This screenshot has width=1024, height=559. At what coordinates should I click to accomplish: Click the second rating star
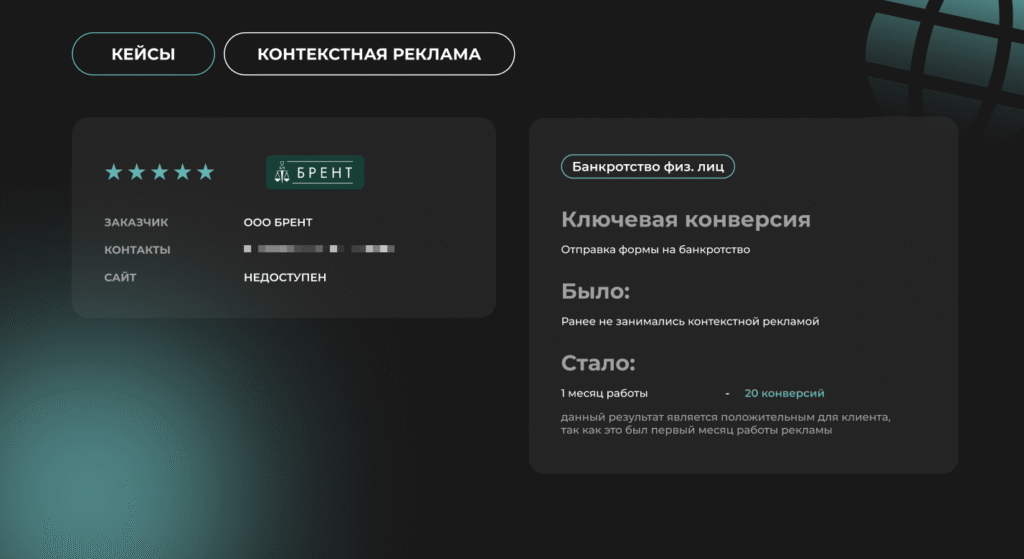coord(137,172)
